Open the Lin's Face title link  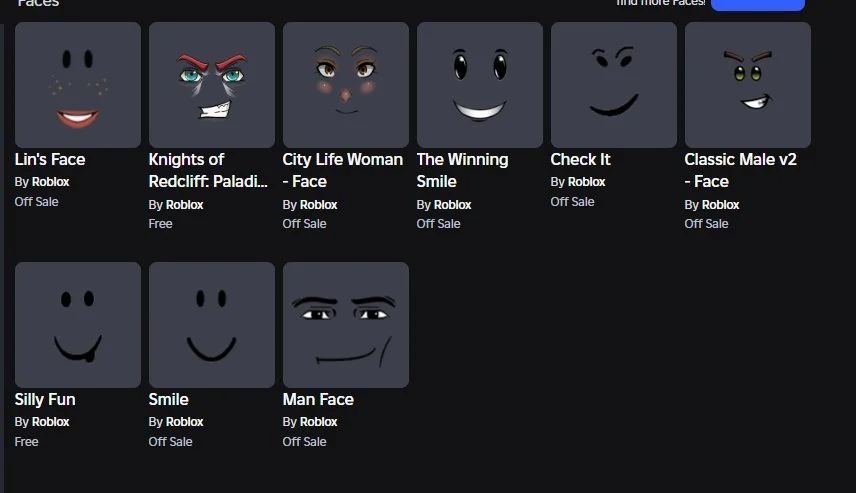point(50,159)
